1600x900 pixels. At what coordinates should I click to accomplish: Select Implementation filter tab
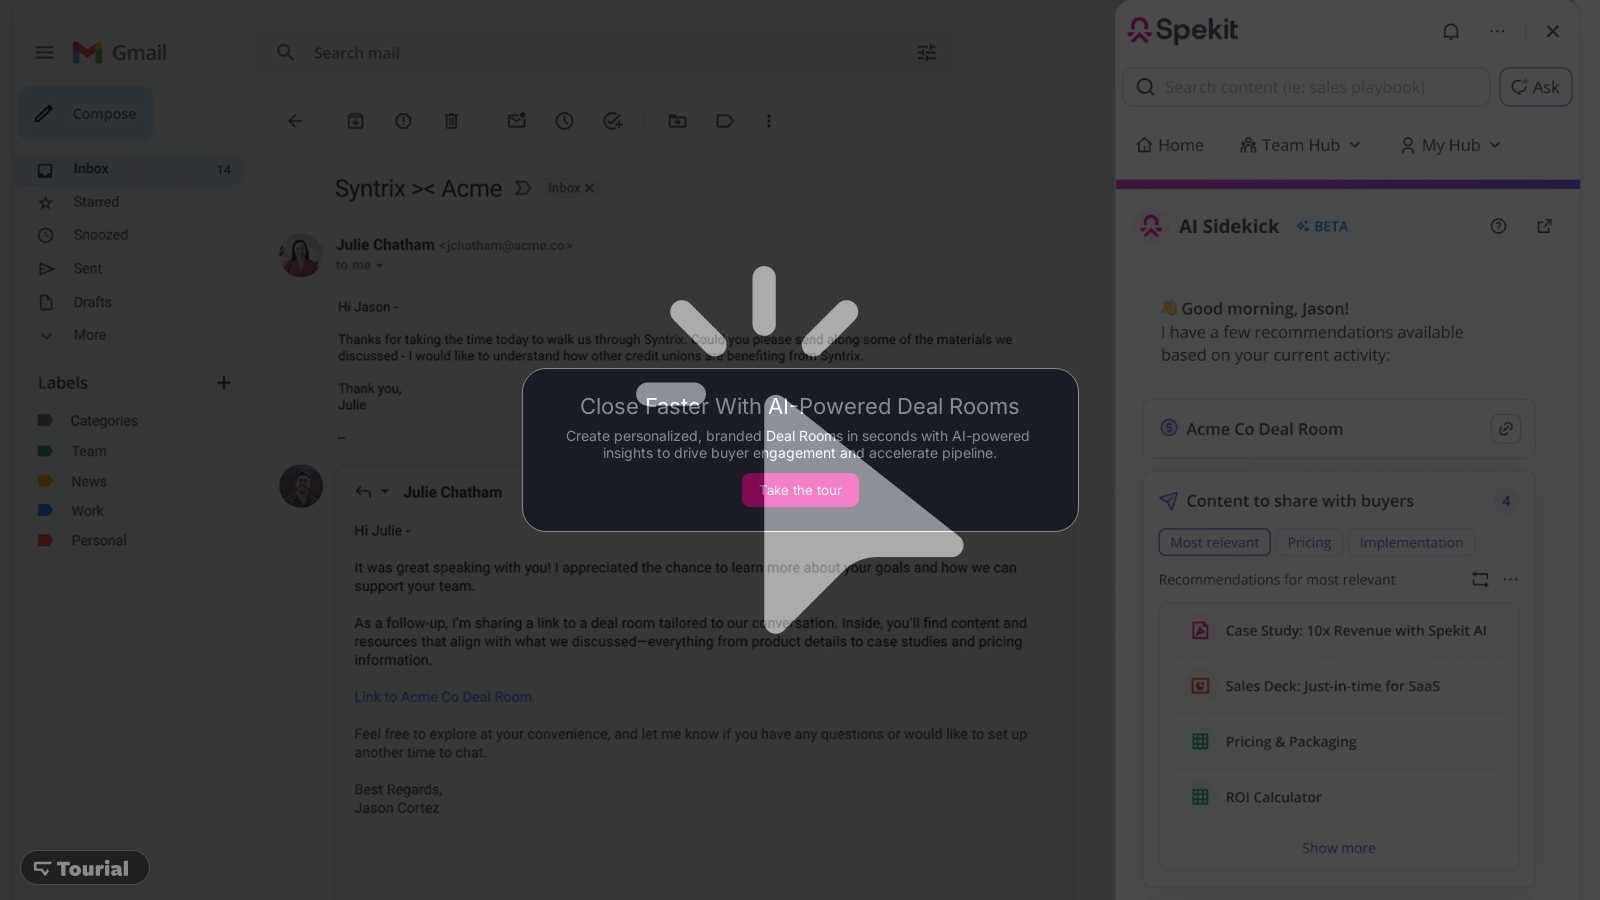1411,542
